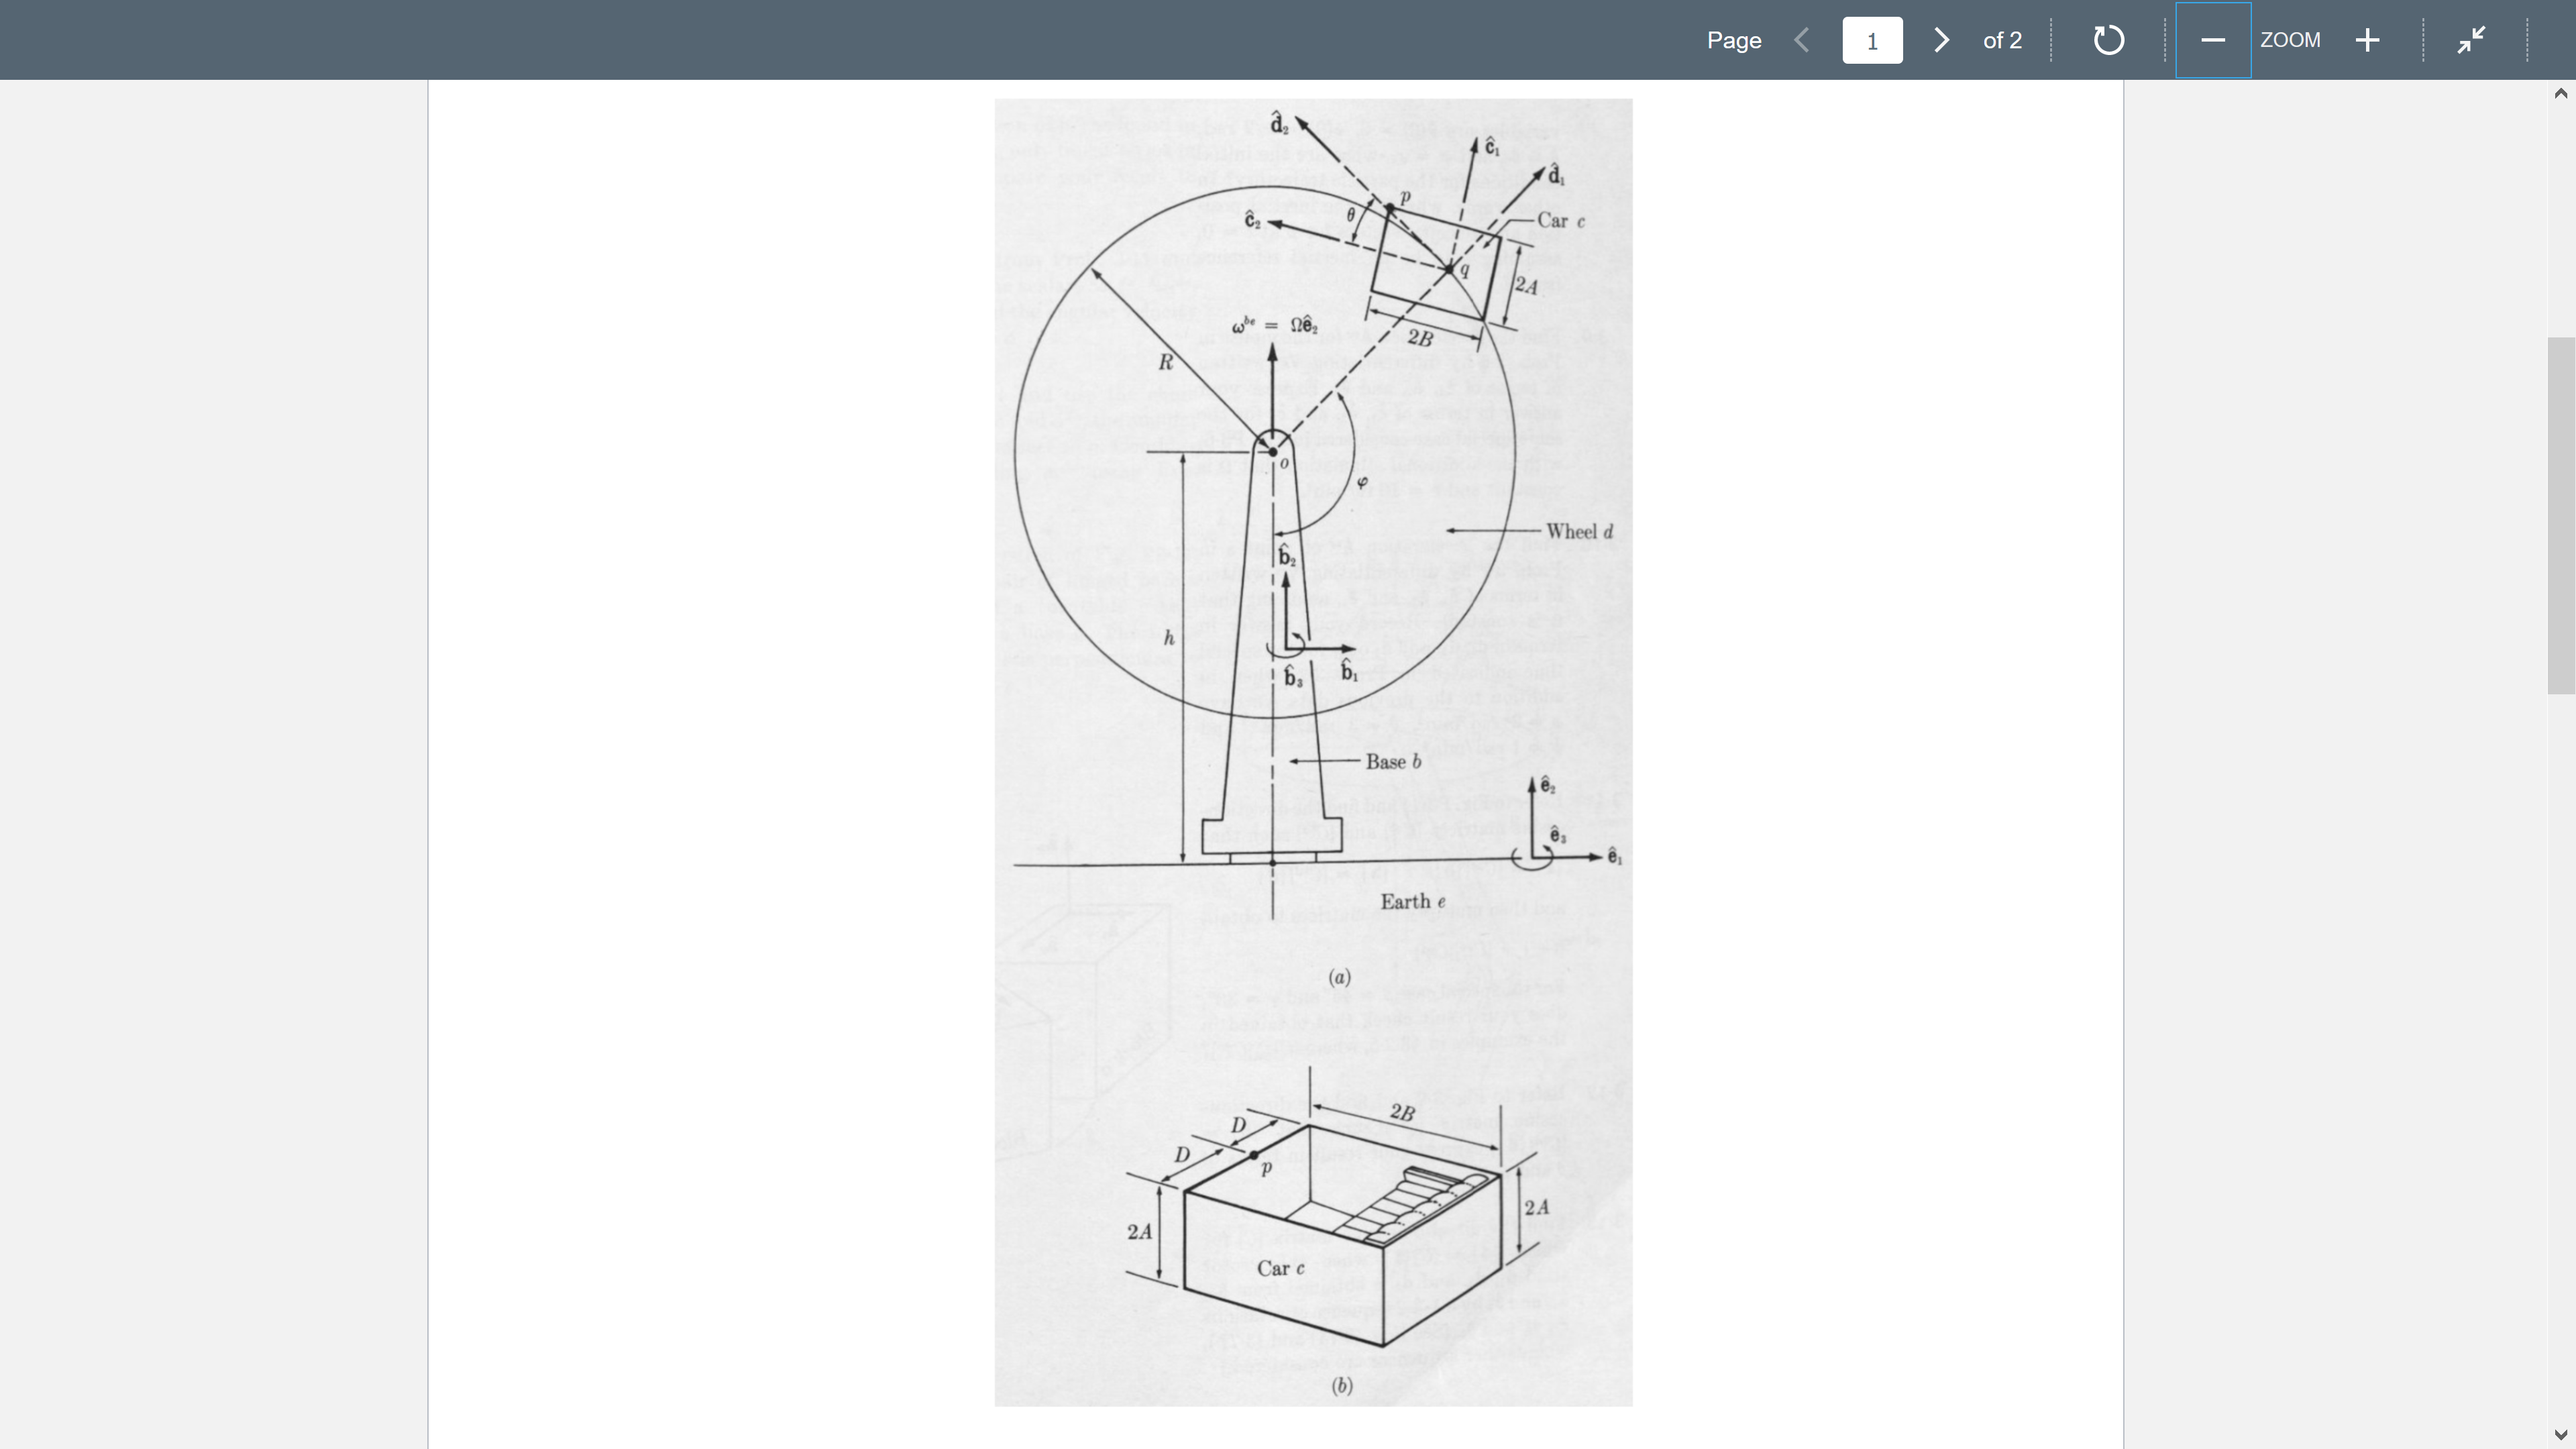
Task: Click the previous page navigation arrow
Action: coord(1803,39)
